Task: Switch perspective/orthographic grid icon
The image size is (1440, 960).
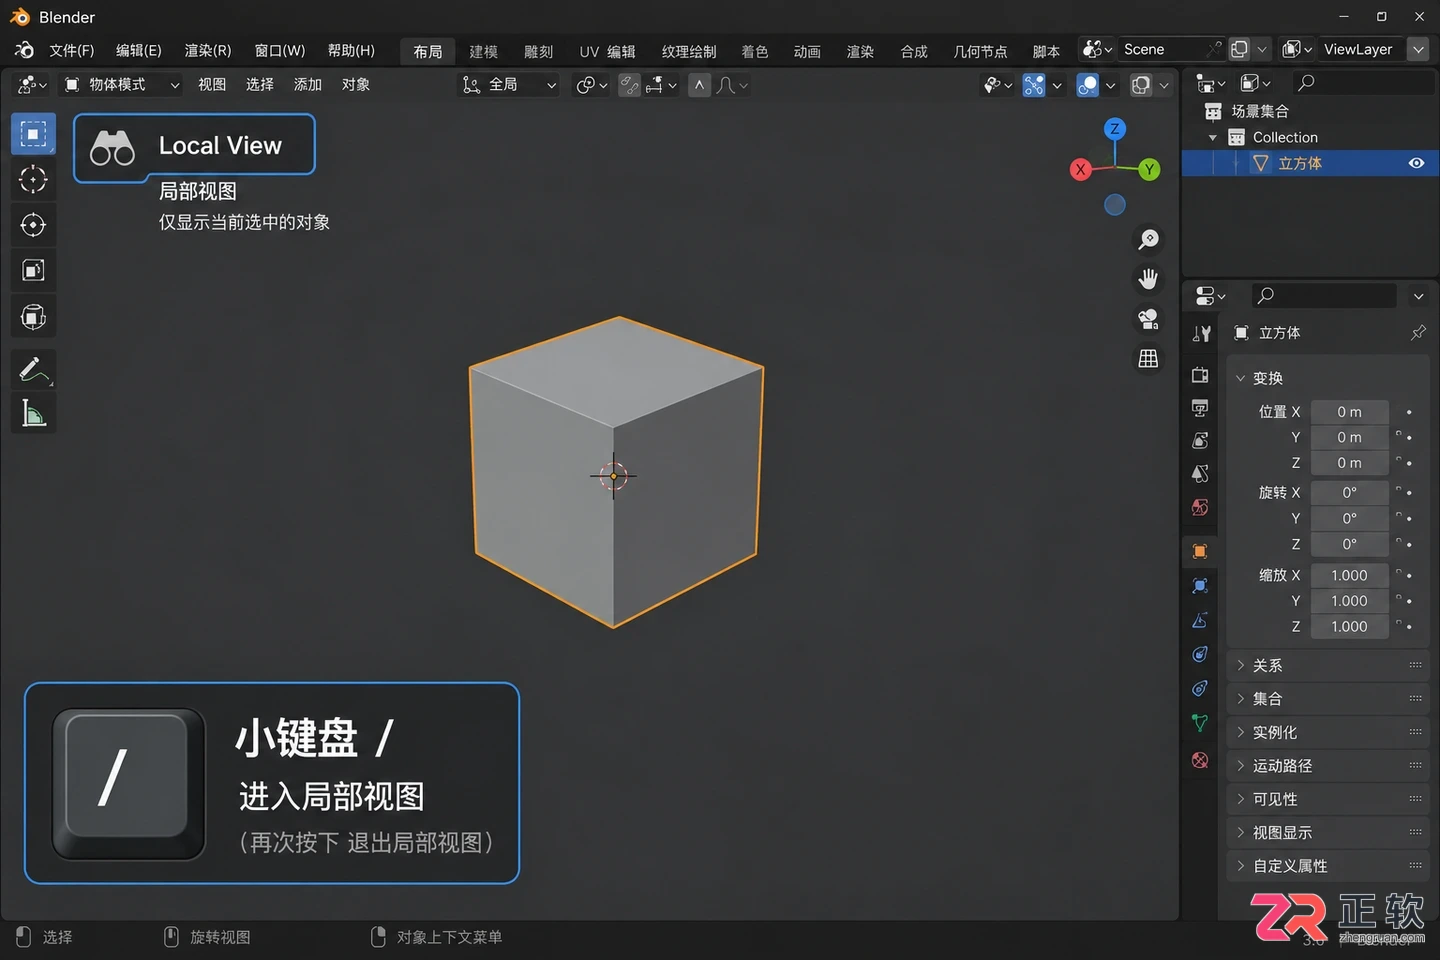Action: [1148, 358]
